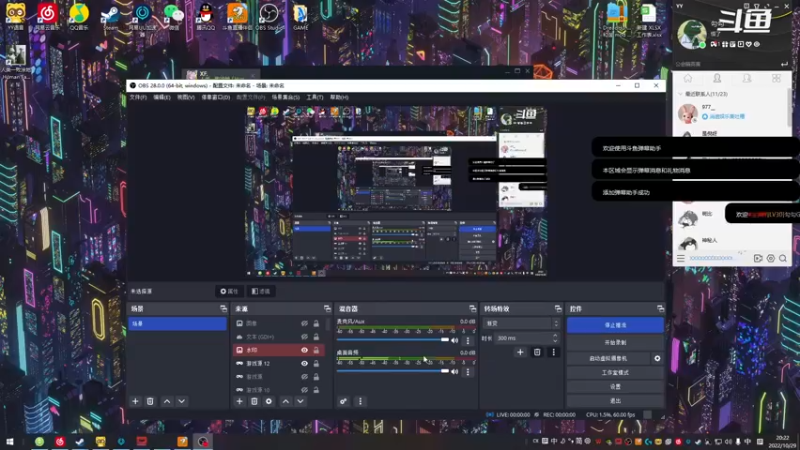Open the 工具(T) menu in OBS
The image size is (800, 450).
(x=315, y=97)
